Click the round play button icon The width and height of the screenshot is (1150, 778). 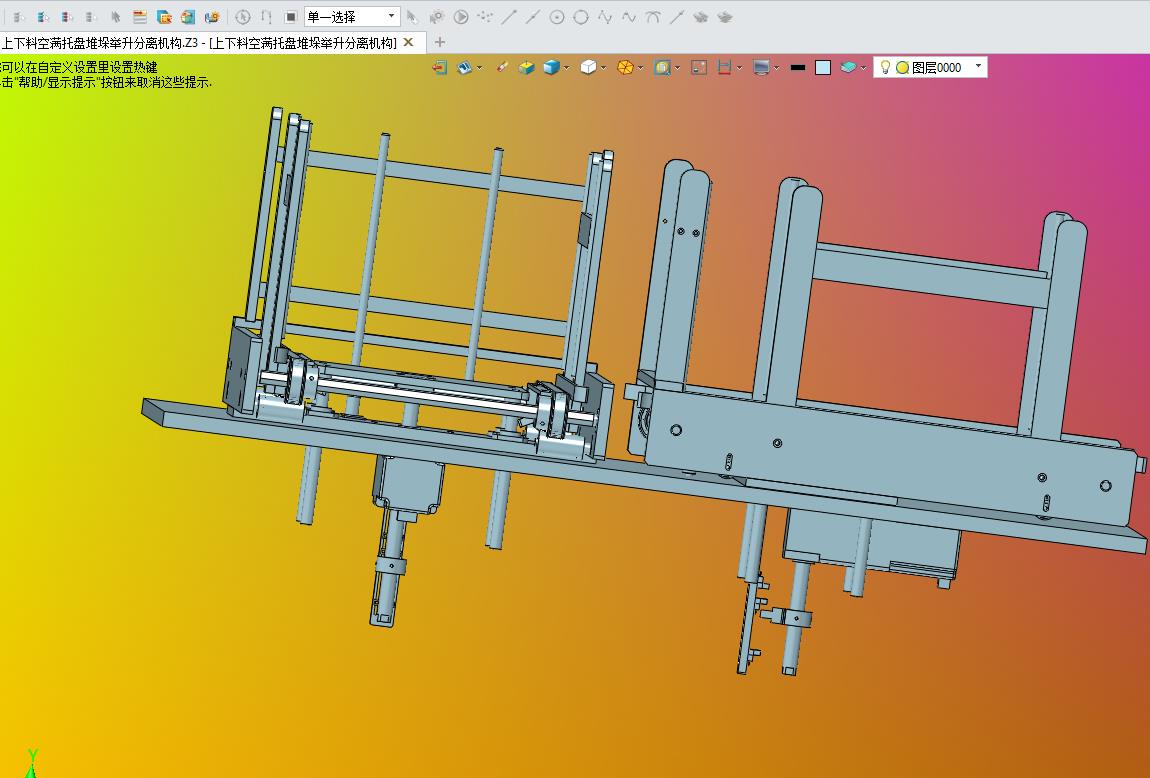461,16
